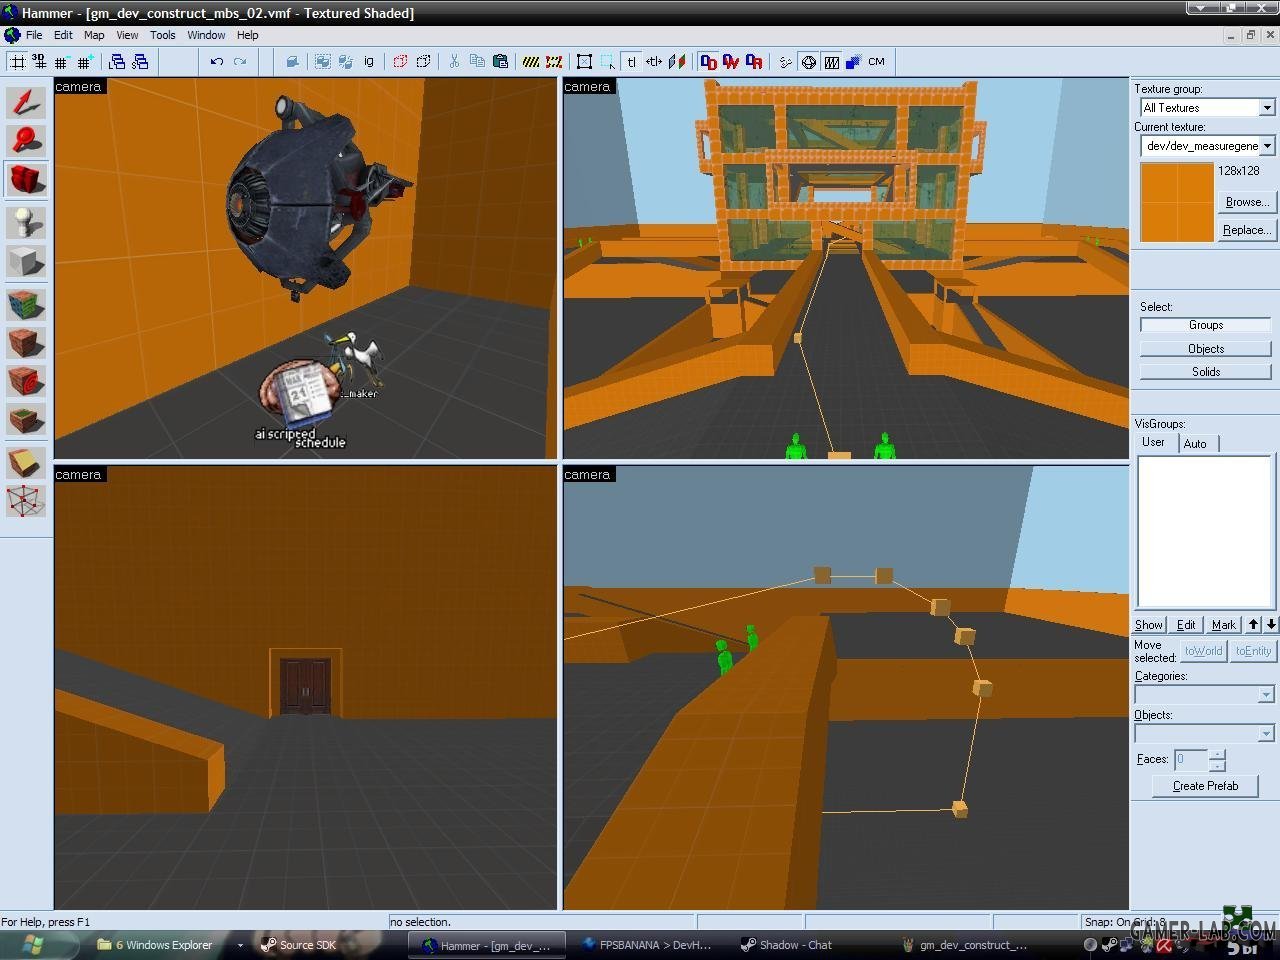Click the larger grid toolbar icon
Image resolution: width=1280 pixels, height=960 pixels.
click(x=84, y=62)
